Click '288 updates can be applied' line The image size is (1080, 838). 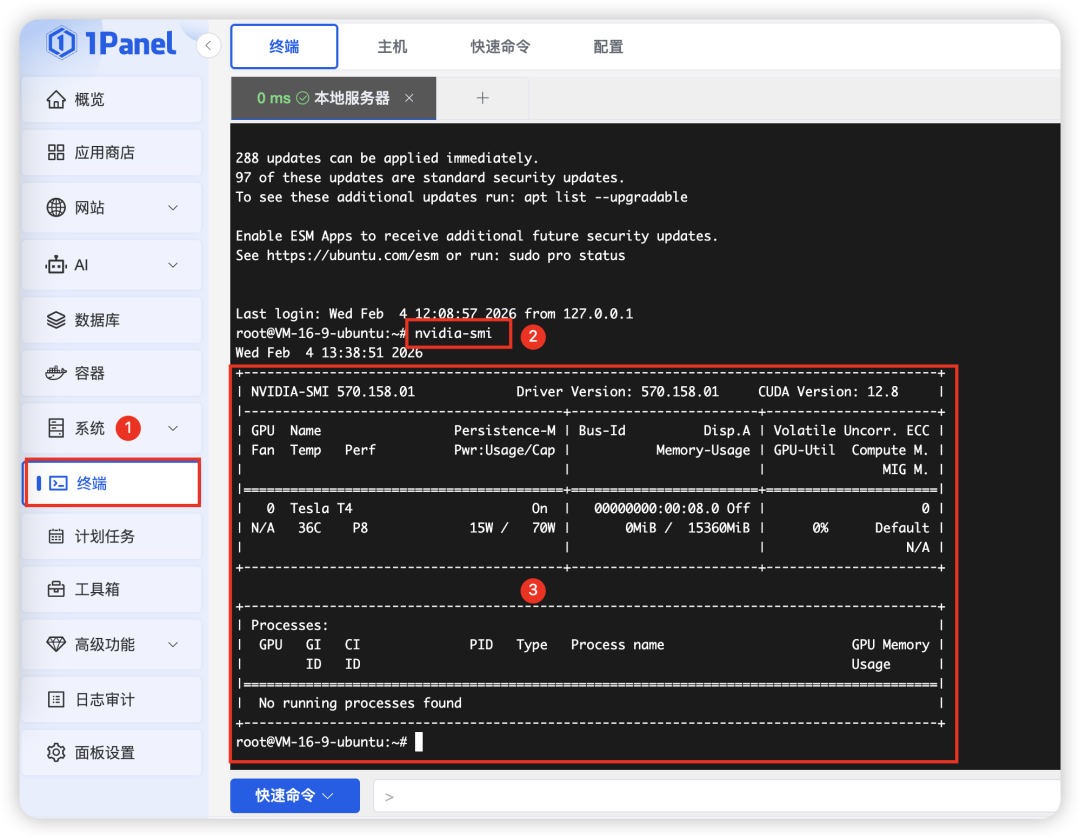pyautogui.click(x=386, y=158)
